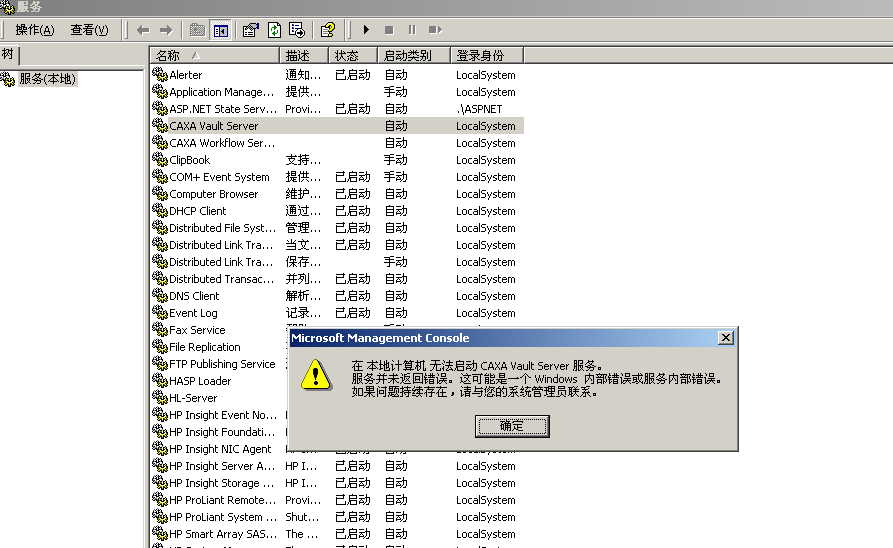Viewport: 893px width, 548px height.
Task: Select HP Insight Storage ... service
Action: [x=222, y=483]
